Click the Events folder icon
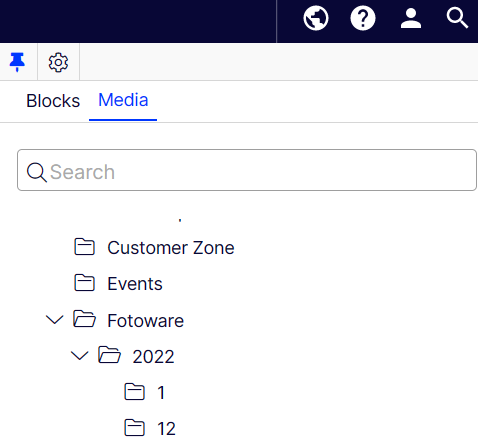Image resolution: width=478 pixels, height=448 pixels. coord(84,283)
